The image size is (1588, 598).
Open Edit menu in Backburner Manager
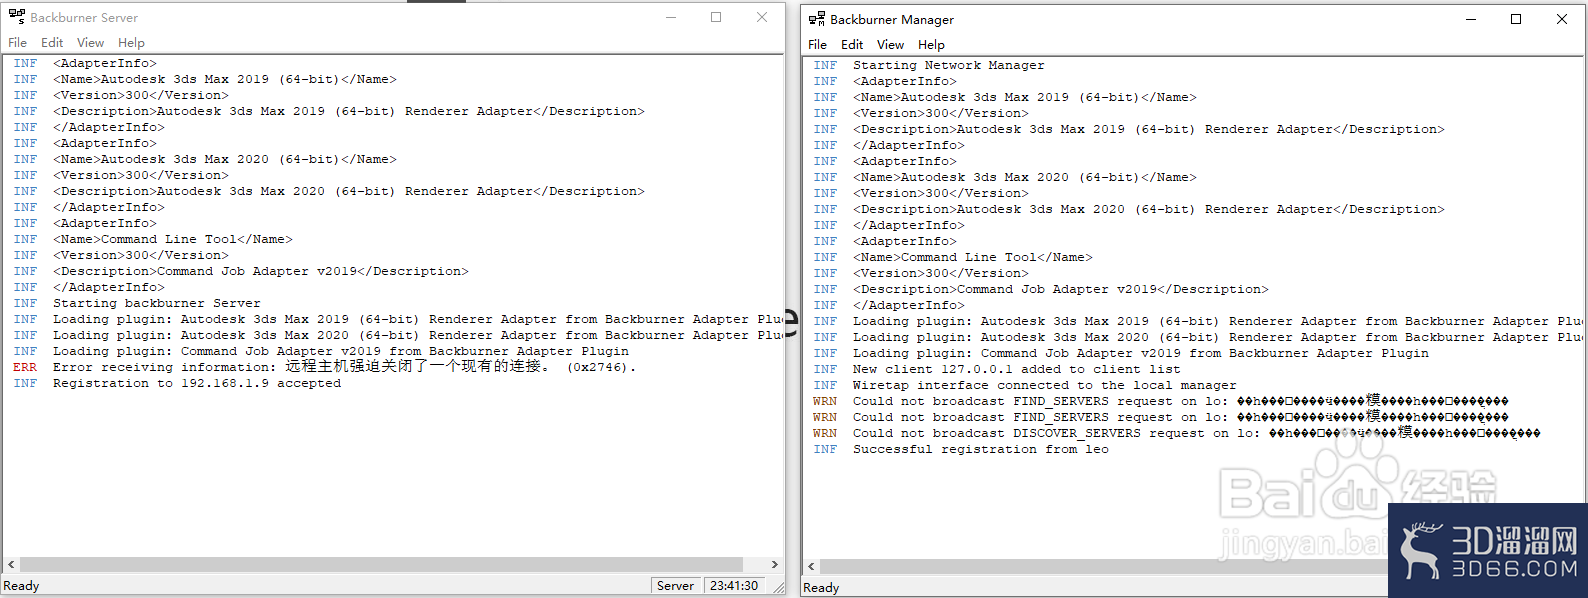[852, 45]
